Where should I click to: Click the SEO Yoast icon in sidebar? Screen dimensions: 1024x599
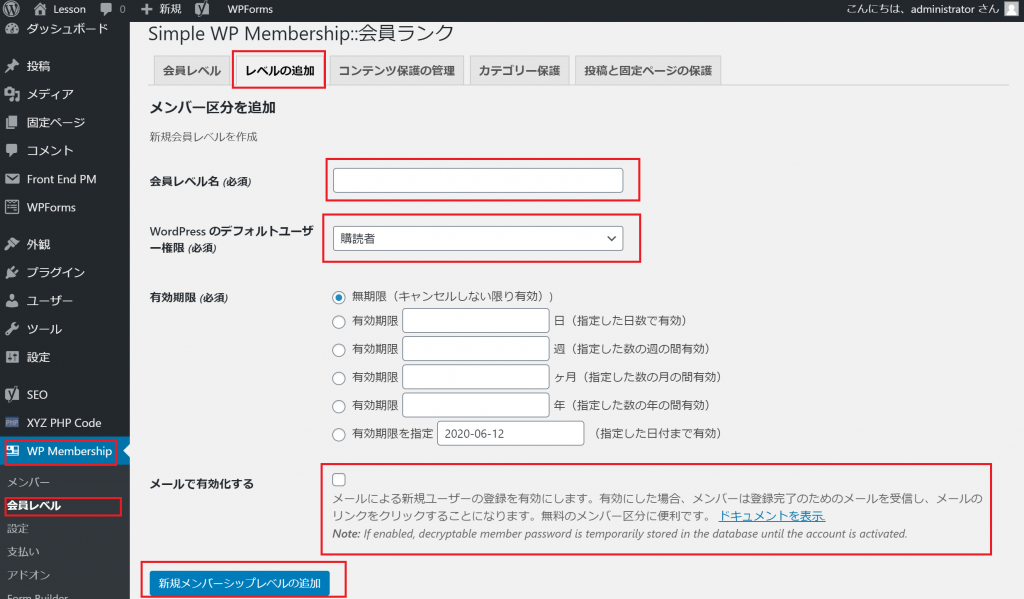(12, 395)
